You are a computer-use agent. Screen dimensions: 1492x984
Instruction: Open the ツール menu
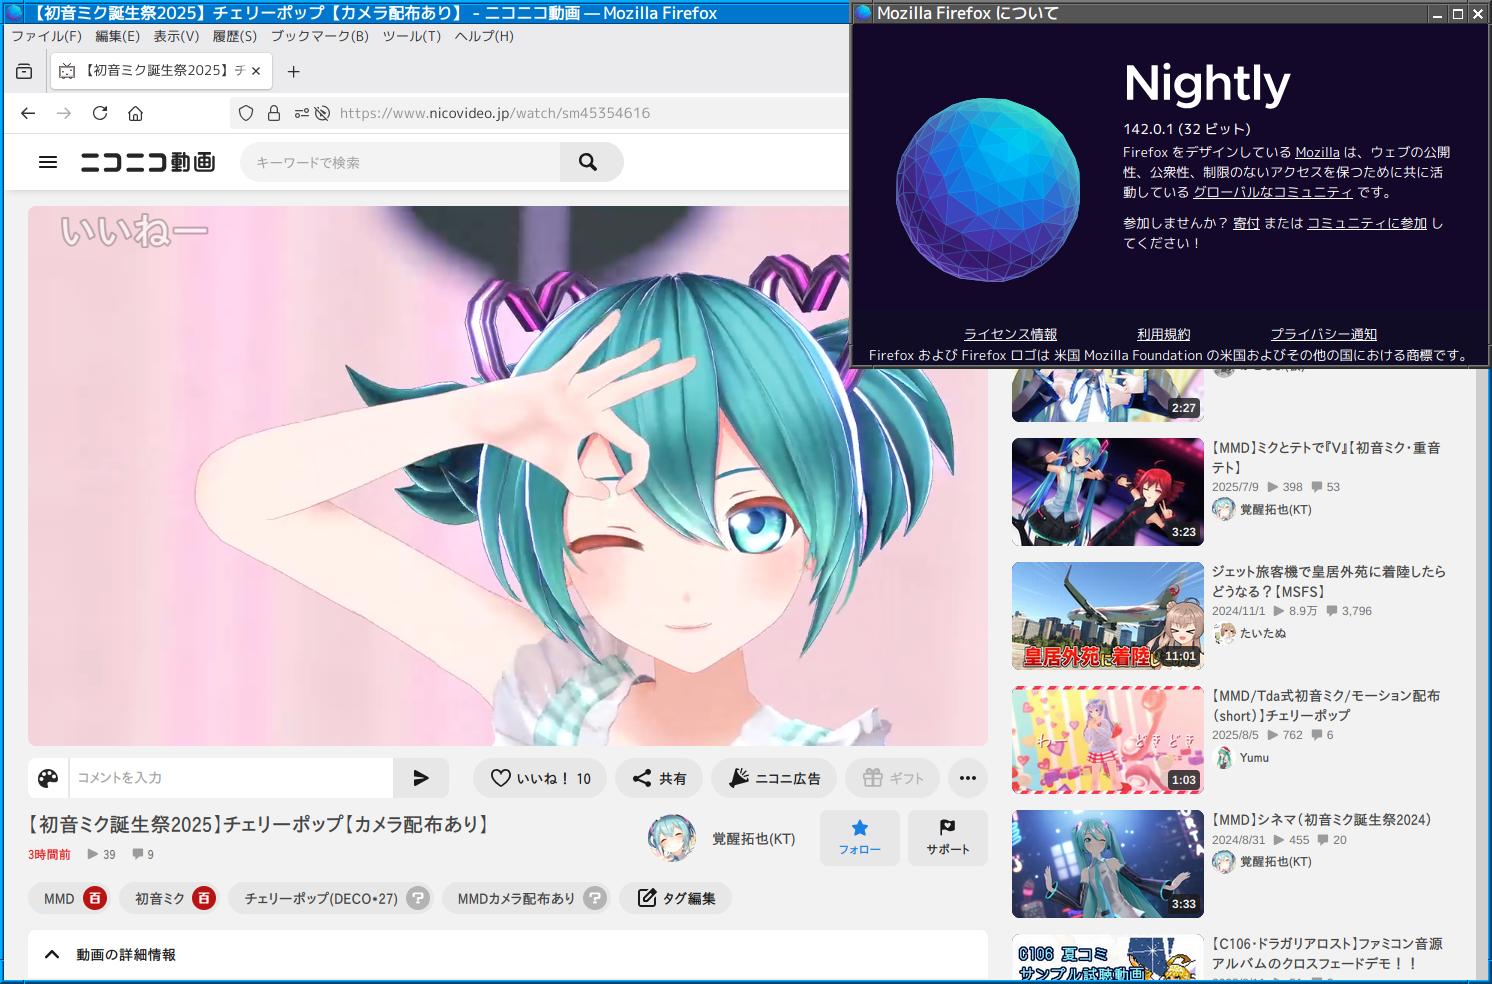[411, 36]
